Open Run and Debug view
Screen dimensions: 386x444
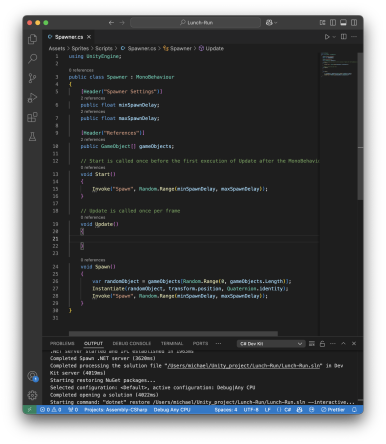point(32,98)
